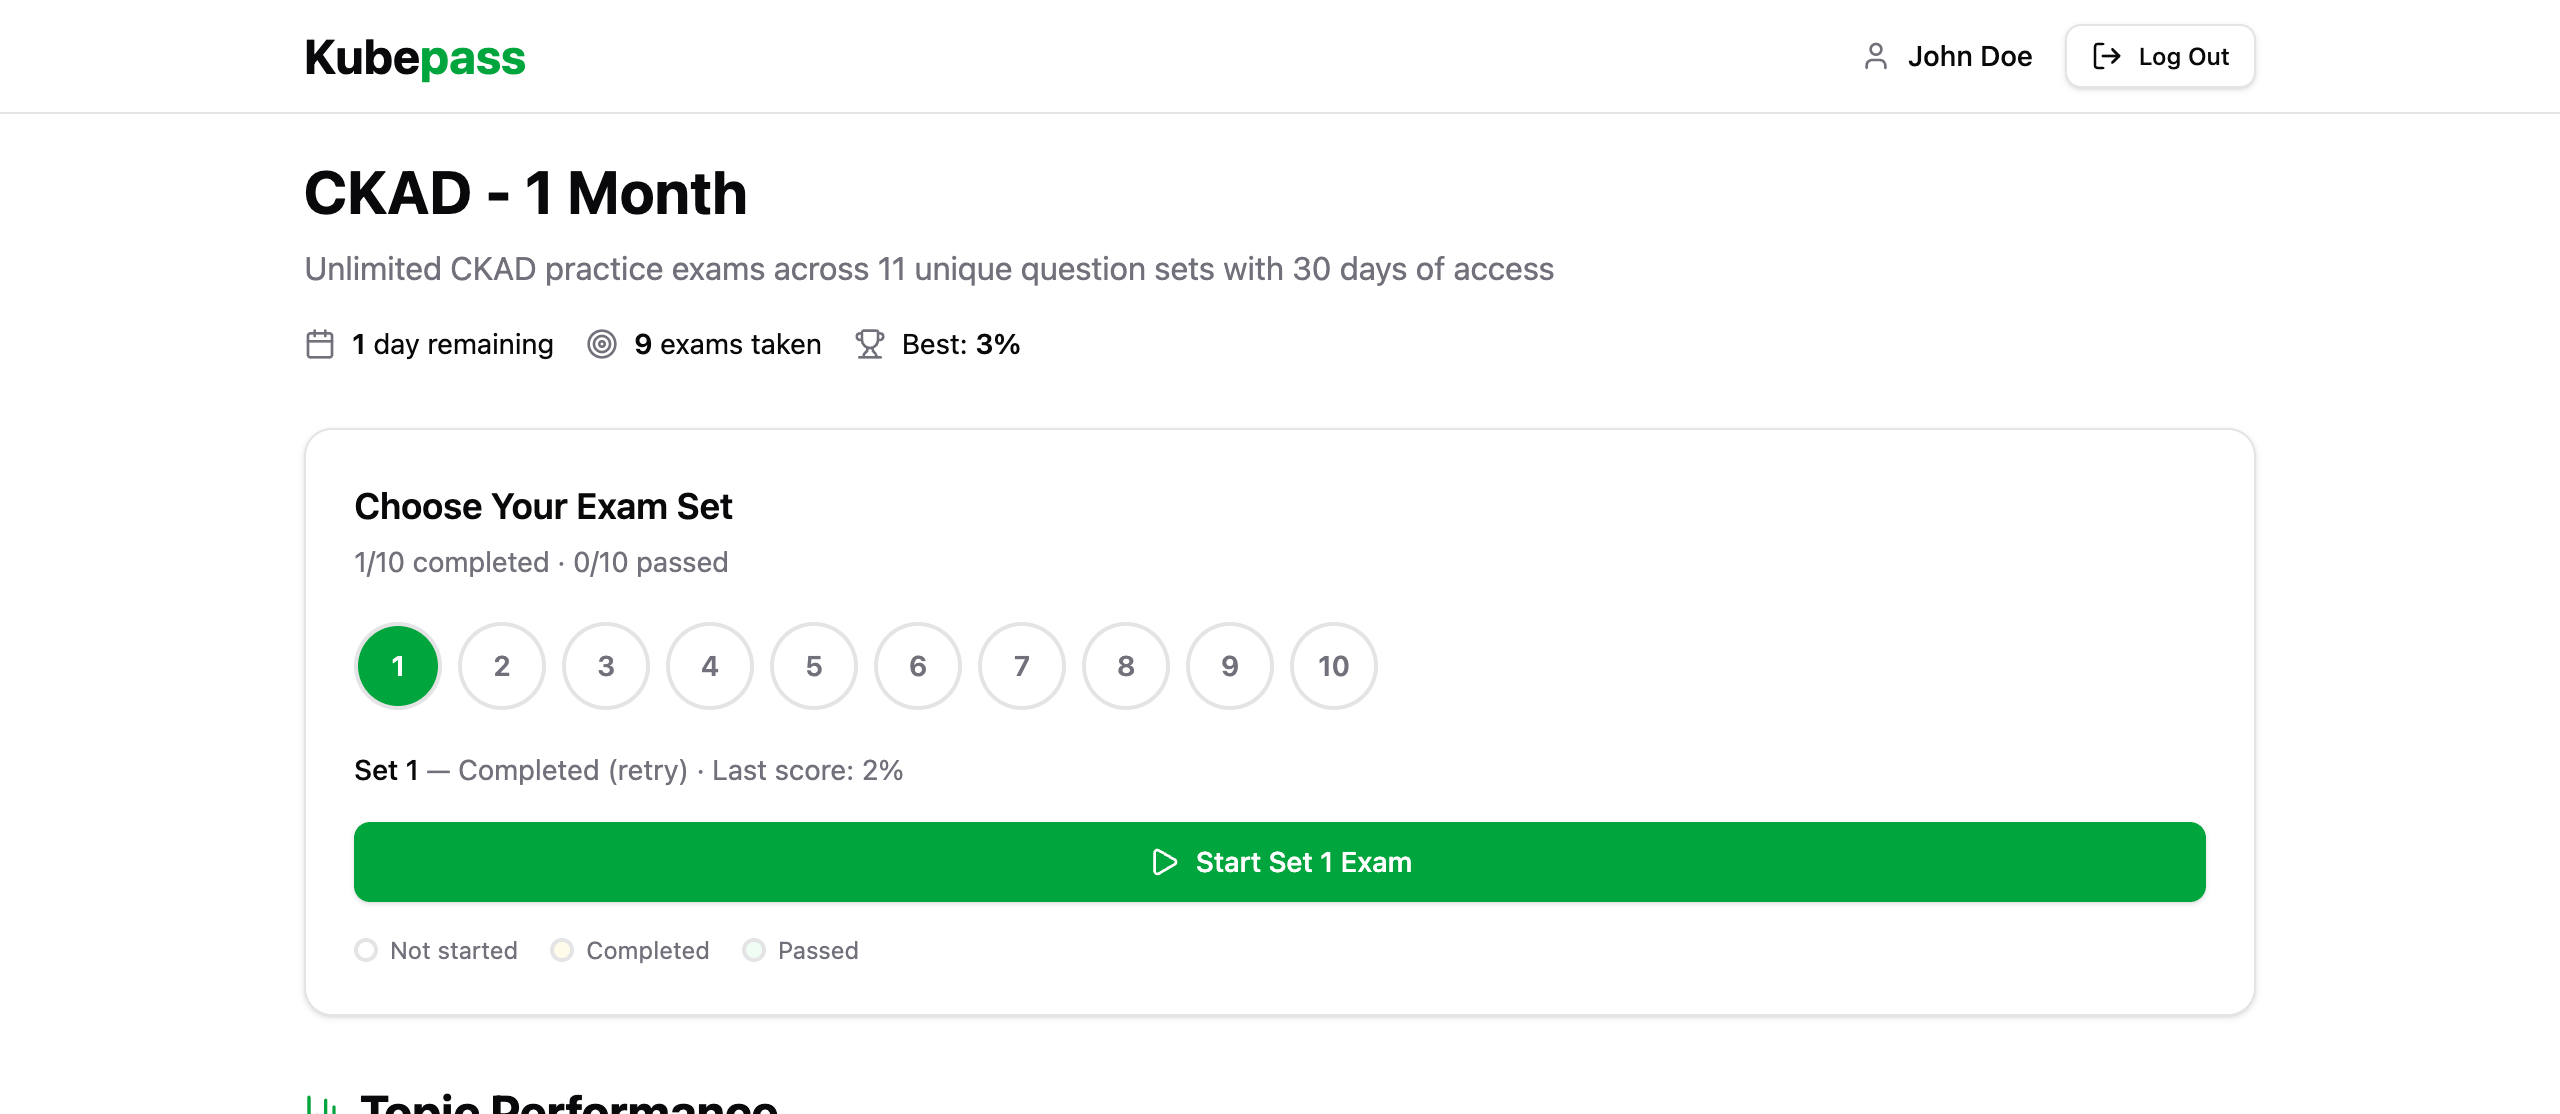Click the target exams taken icon
2560x1114 pixels.
click(x=601, y=344)
